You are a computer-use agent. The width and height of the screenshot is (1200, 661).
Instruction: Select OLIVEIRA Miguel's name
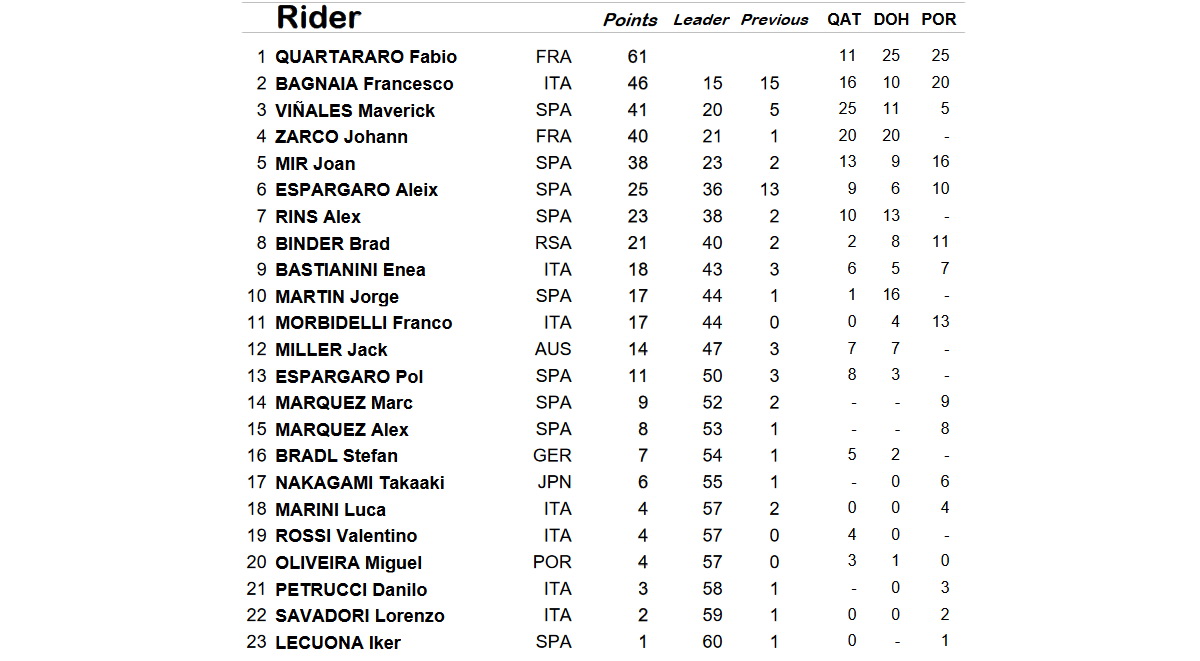tap(349, 563)
